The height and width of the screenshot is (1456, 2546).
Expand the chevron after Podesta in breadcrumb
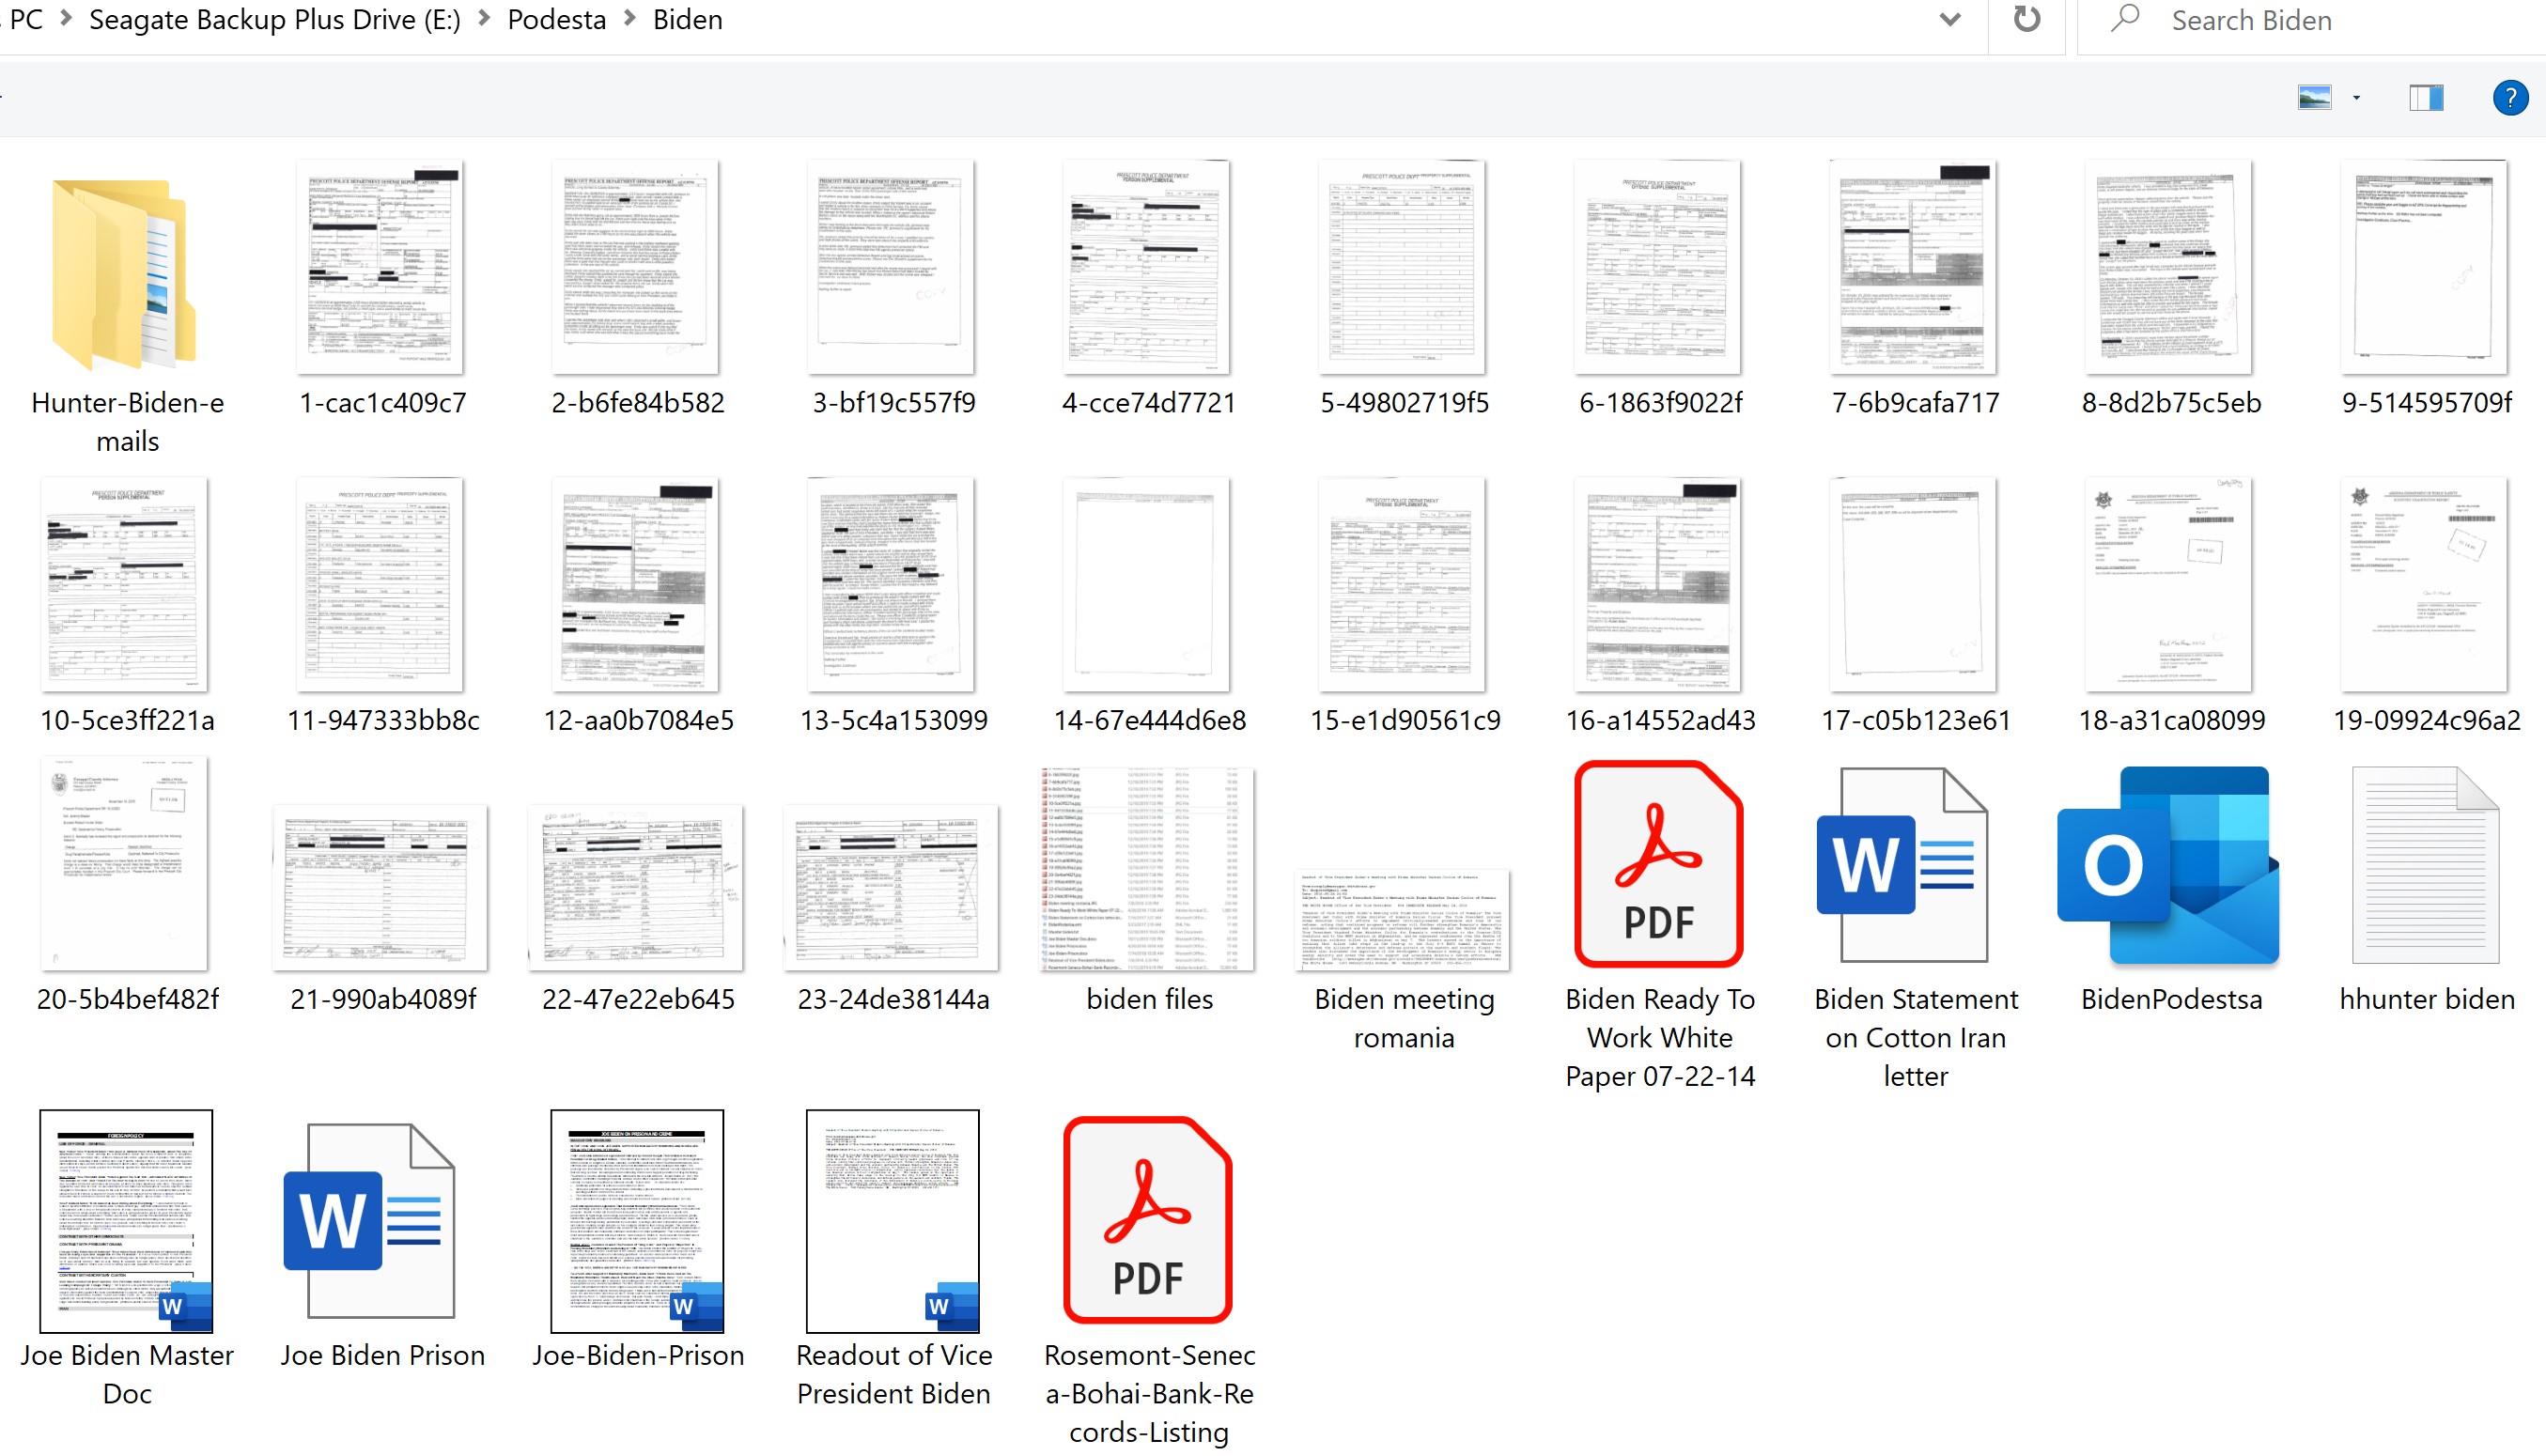point(630,19)
